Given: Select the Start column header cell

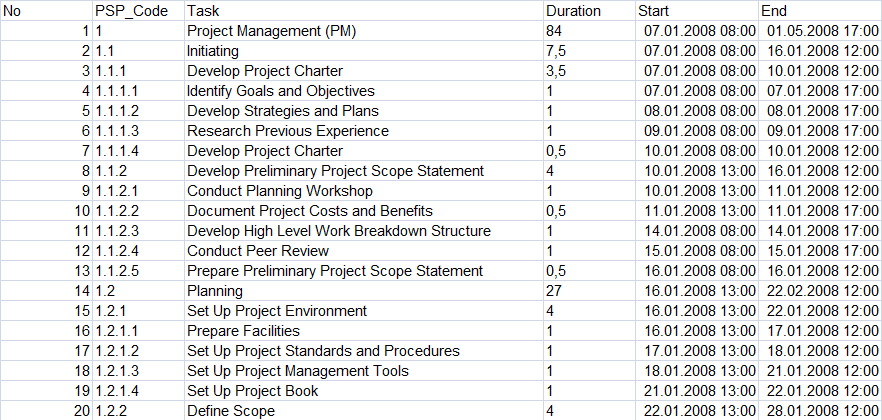Looking at the screenshot, I should tap(698, 11).
